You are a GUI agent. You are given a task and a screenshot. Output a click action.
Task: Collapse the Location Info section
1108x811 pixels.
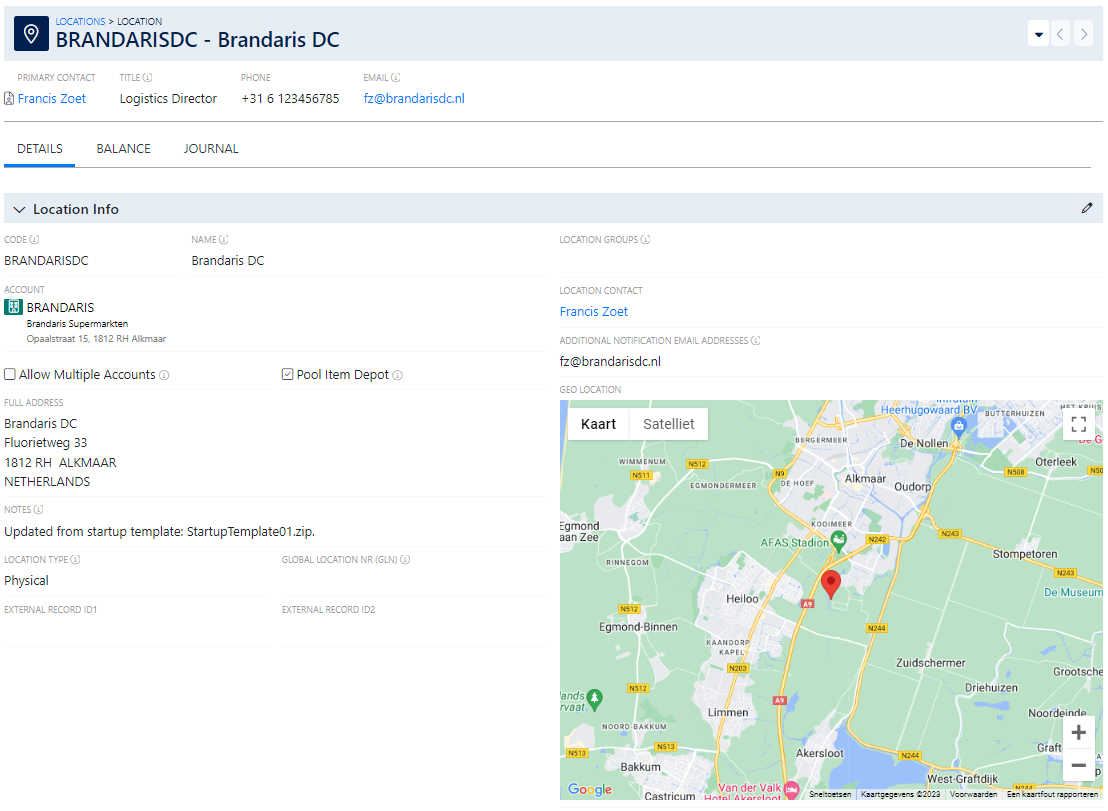click(19, 209)
